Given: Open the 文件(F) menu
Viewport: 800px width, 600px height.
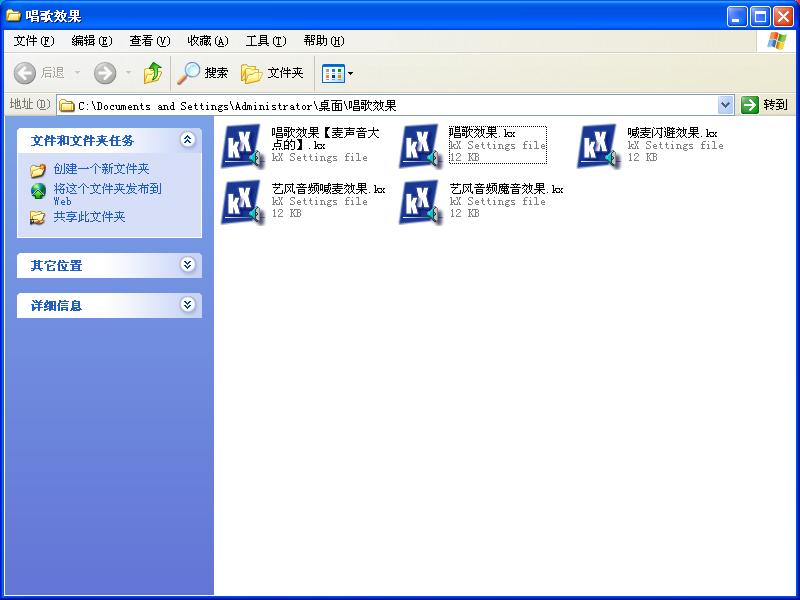Looking at the screenshot, I should point(34,41).
